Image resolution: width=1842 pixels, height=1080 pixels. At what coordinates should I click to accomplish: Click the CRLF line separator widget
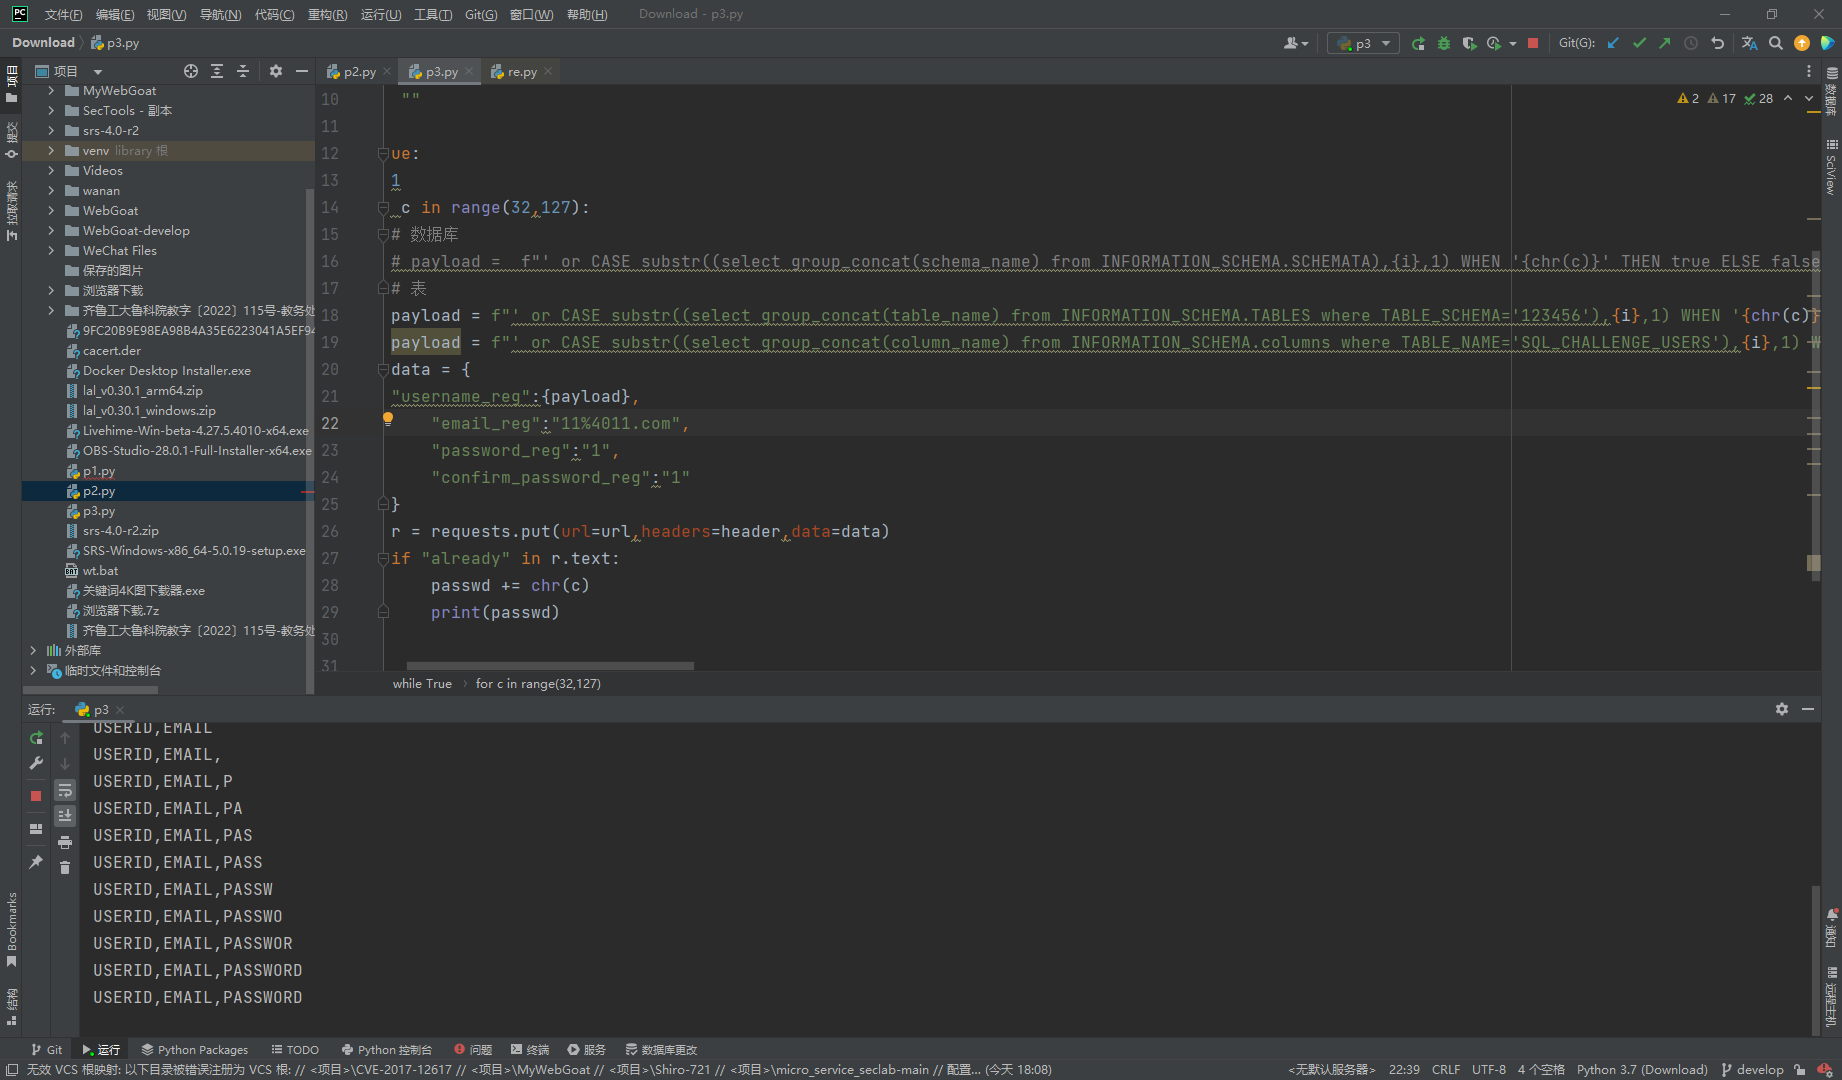tap(1446, 1070)
